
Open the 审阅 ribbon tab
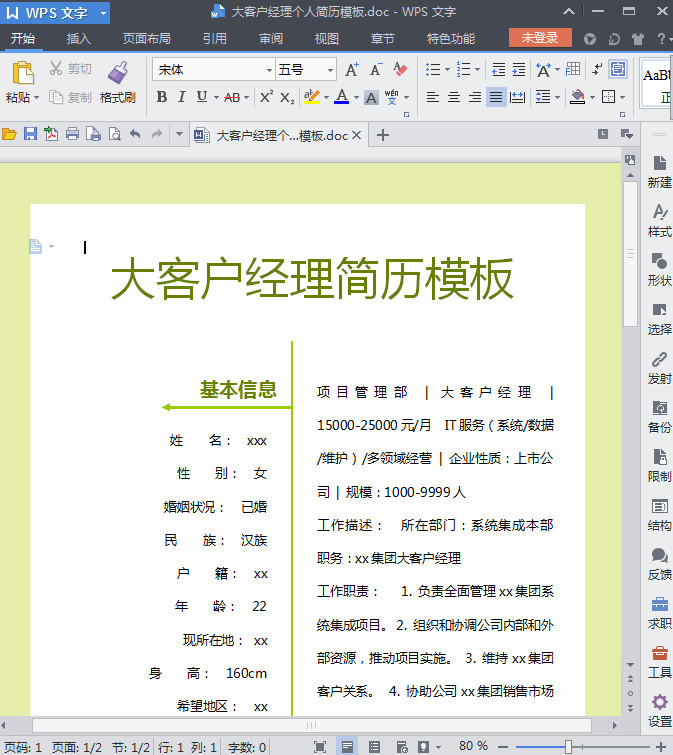tap(270, 39)
